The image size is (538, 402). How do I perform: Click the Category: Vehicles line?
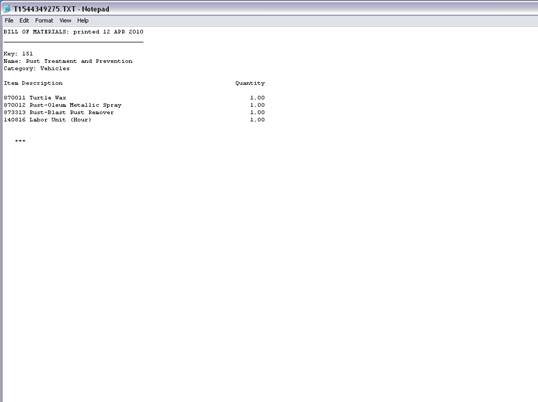coord(37,69)
